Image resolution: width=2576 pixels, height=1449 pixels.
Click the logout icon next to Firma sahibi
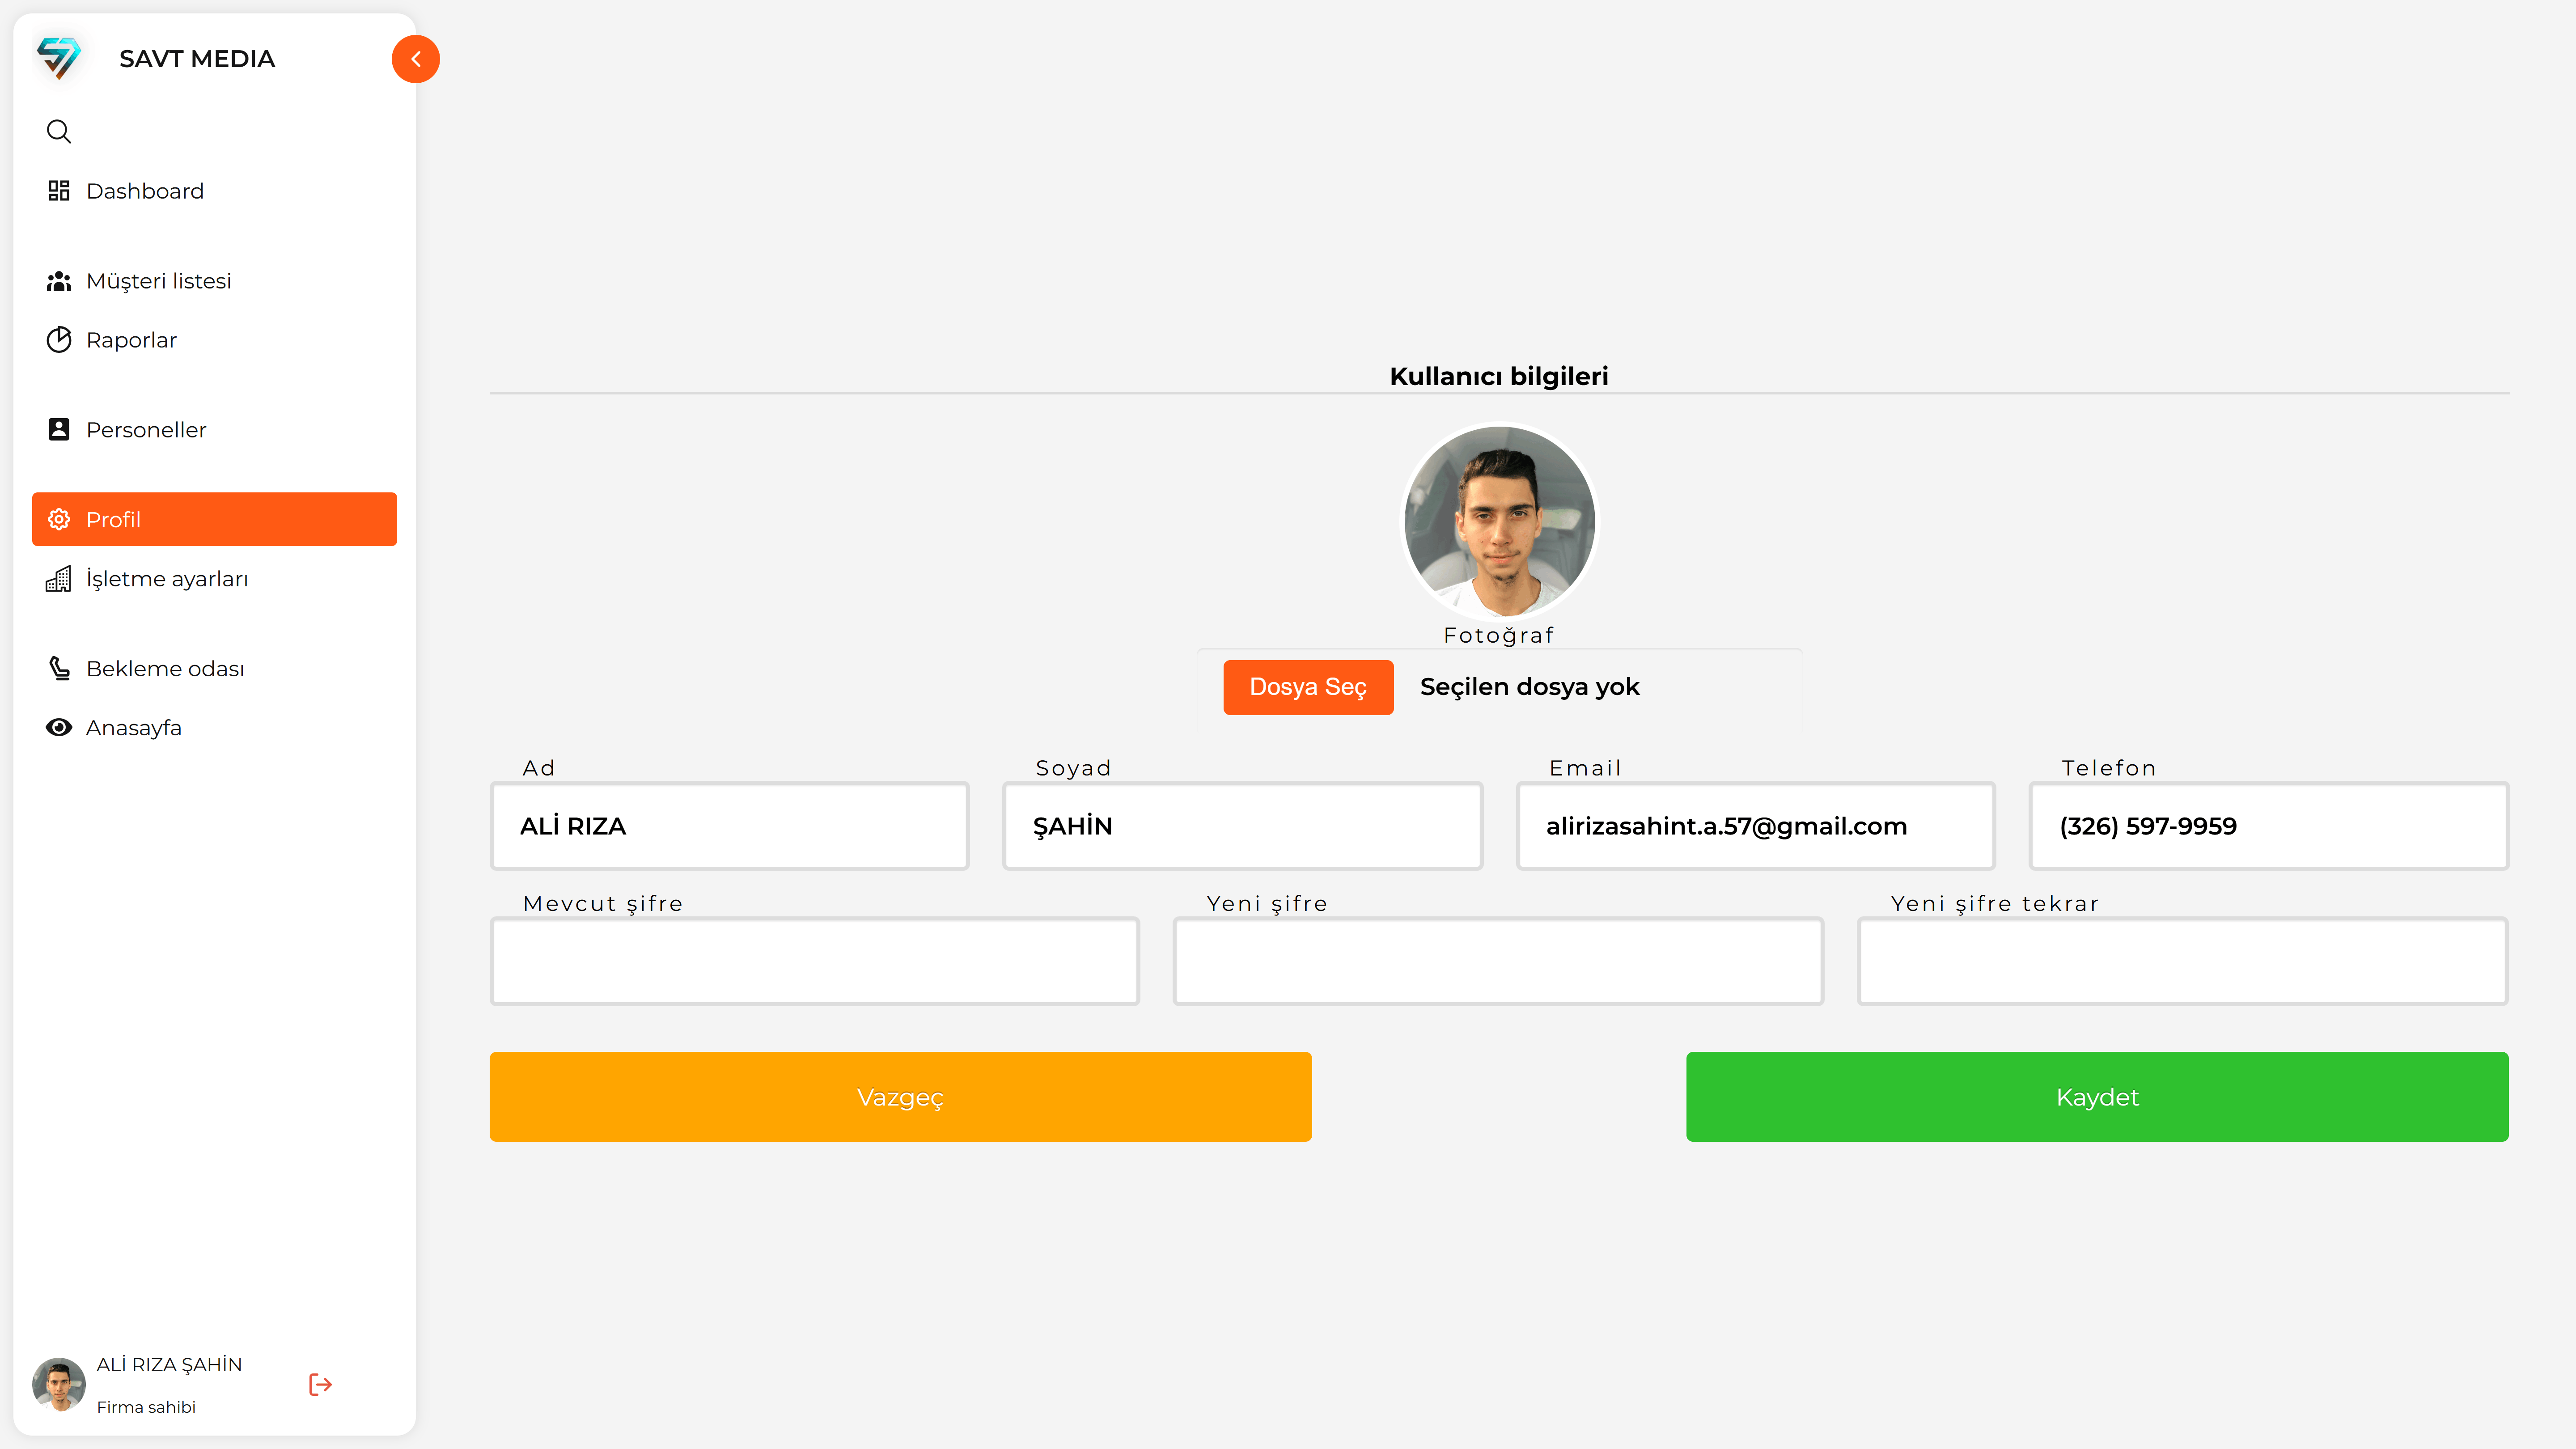(320, 1384)
